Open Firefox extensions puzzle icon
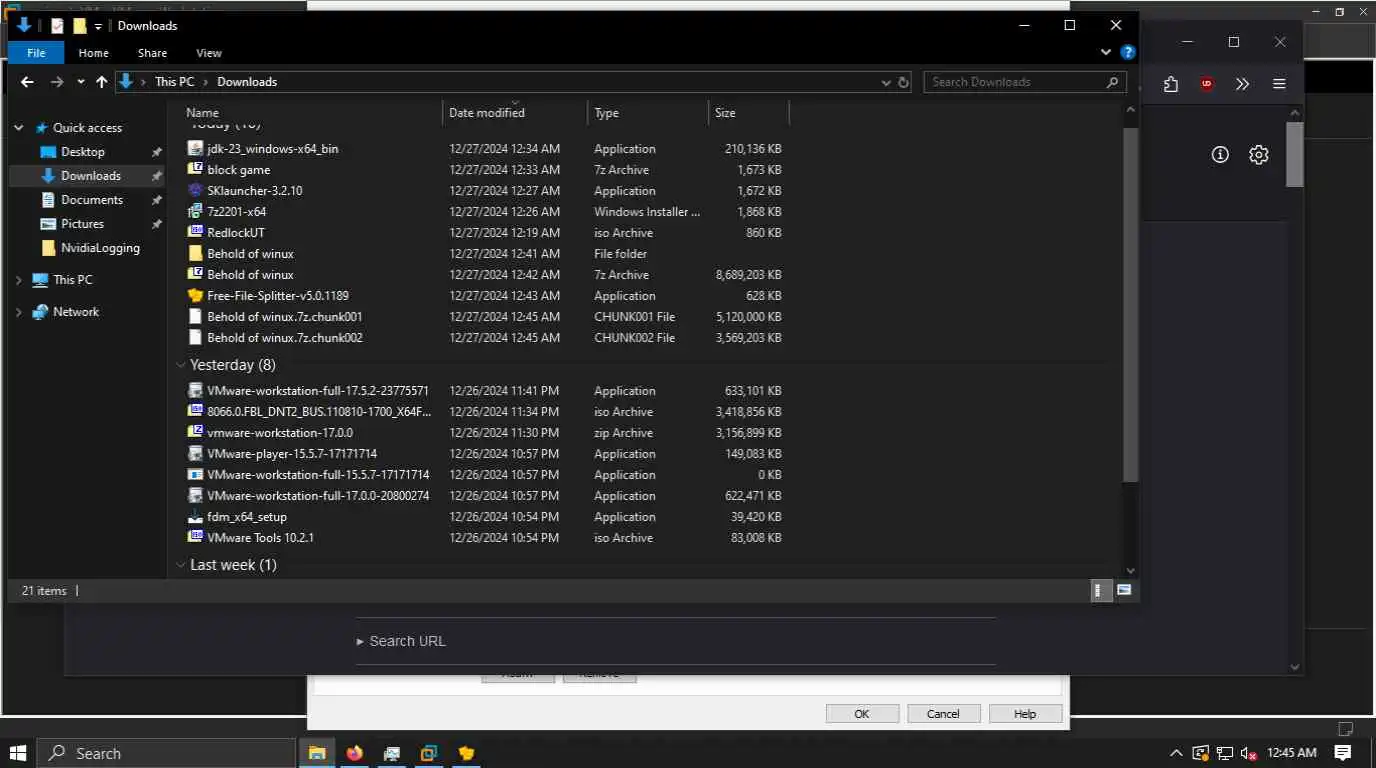 click(x=1171, y=84)
